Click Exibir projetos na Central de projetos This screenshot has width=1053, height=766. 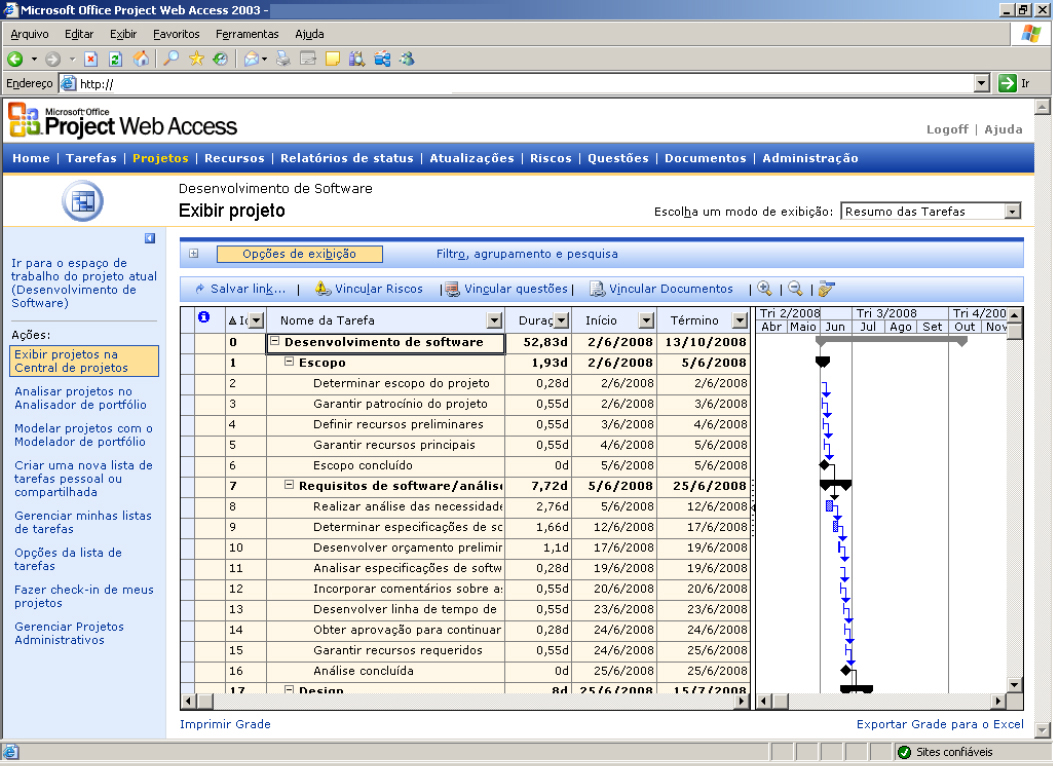(x=84, y=361)
